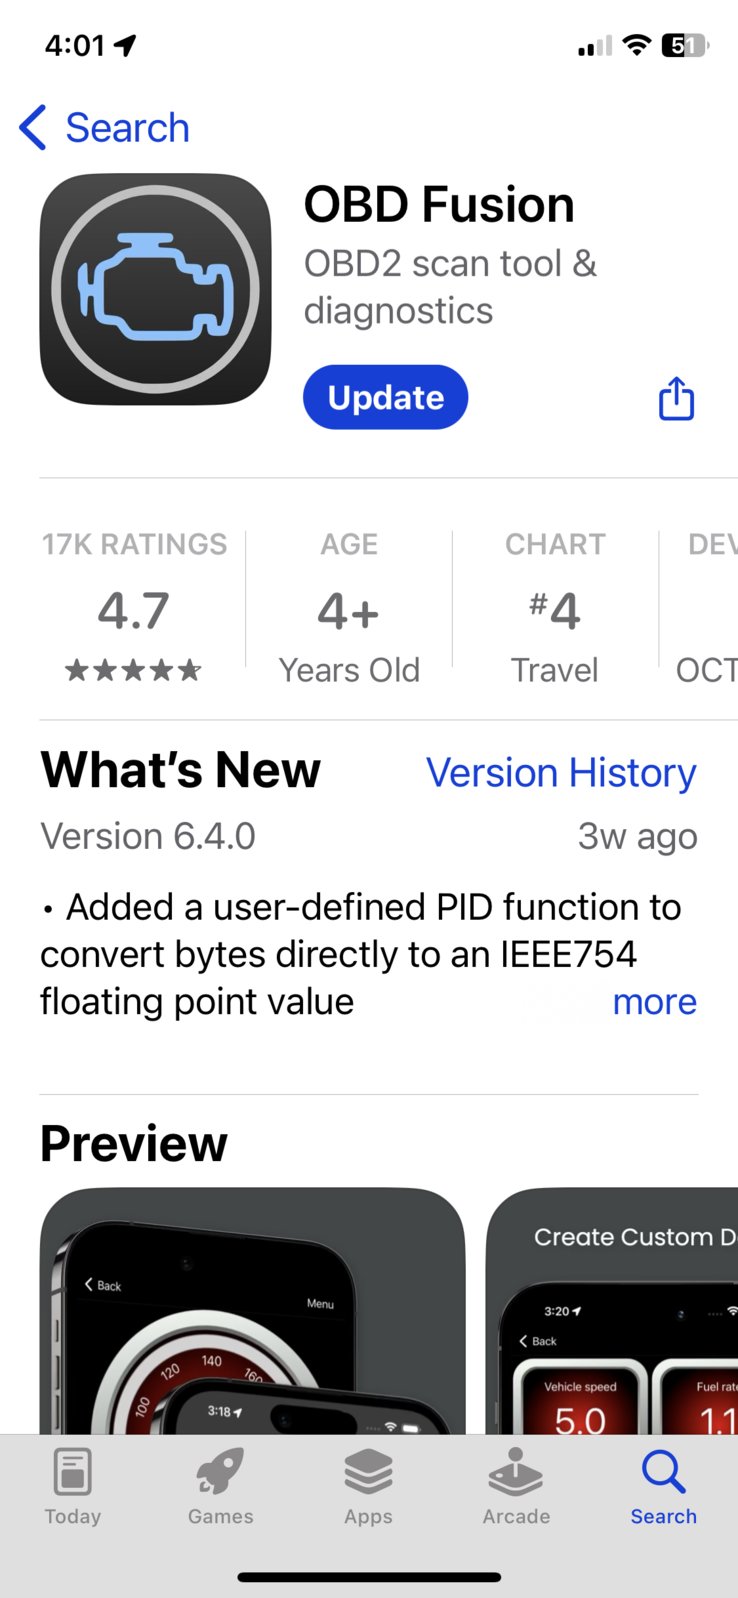Tap the Age 4+ info block
The width and height of the screenshot is (738, 1598).
(349, 606)
